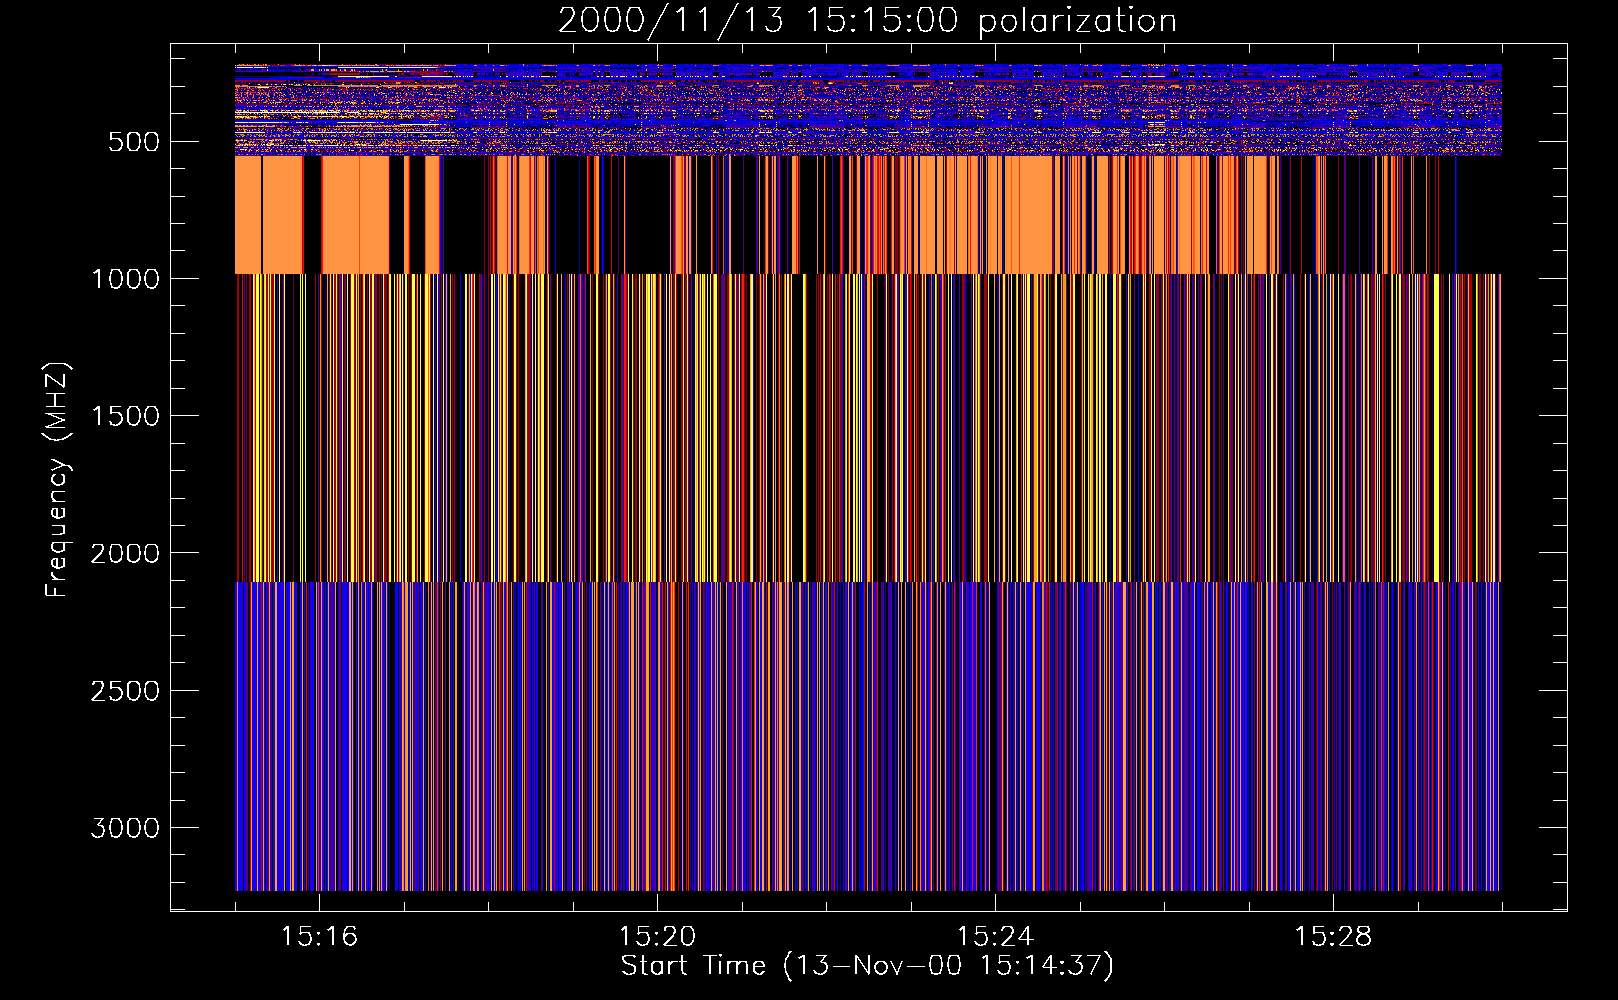Image resolution: width=1618 pixels, height=1000 pixels.
Task: Click the 15:16 time axis label
Action: tap(319, 937)
